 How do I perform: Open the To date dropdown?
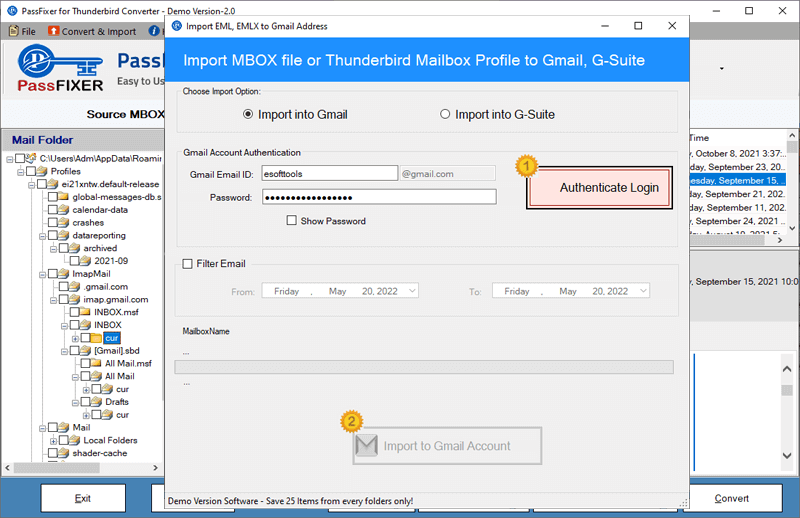click(643, 291)
